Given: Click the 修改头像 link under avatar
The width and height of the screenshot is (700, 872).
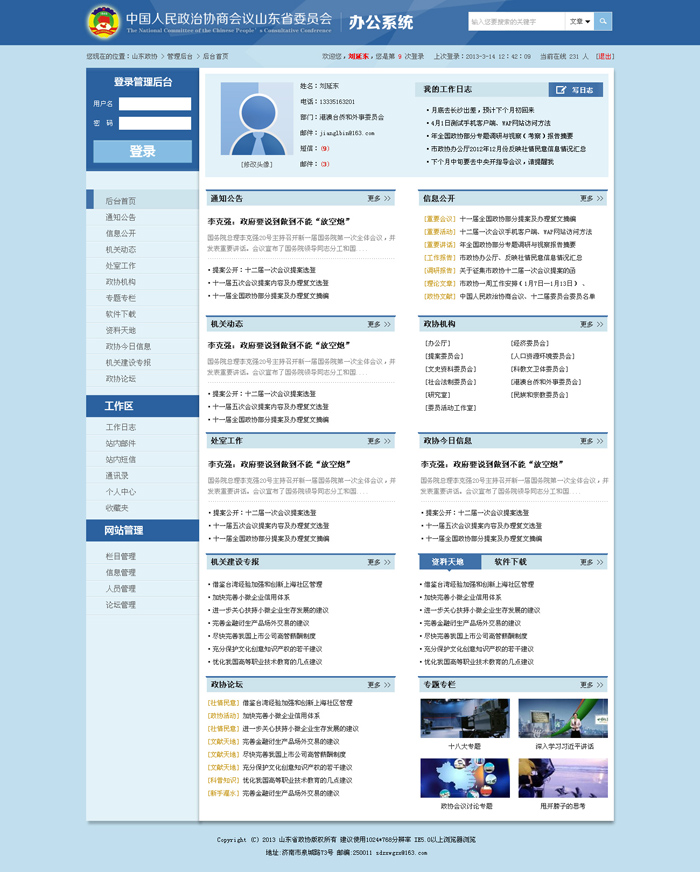Looking at the screenshot, I should (x=256, y=164).
